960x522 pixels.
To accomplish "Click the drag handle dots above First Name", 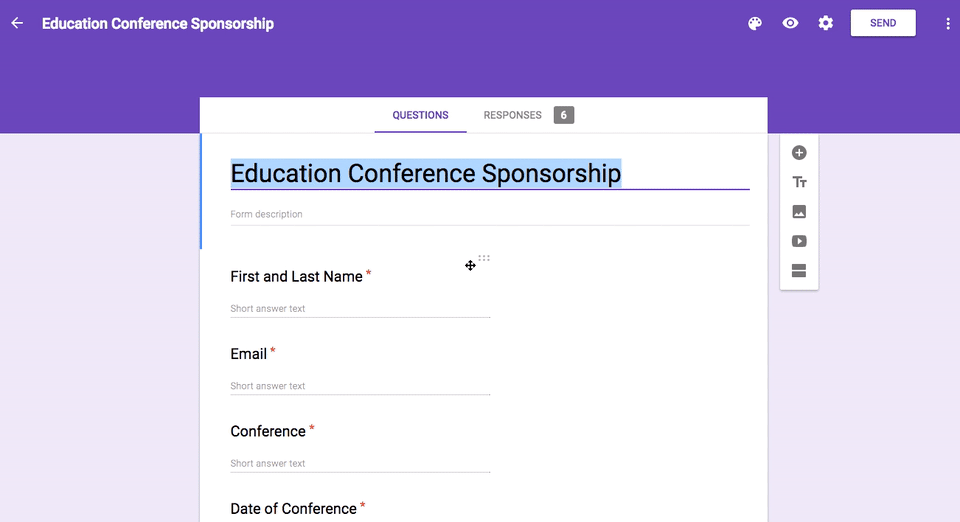I will (484, 258).
